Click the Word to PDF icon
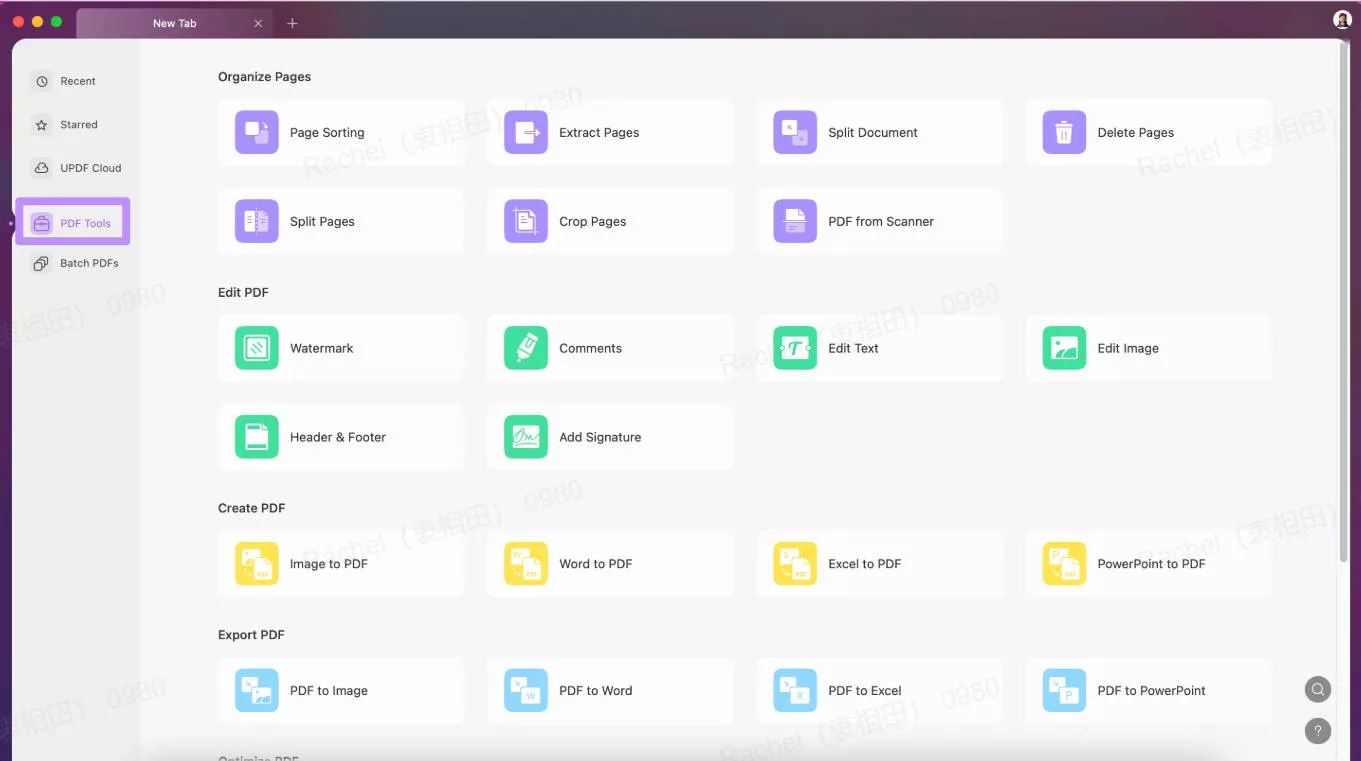The width and height of the screenshot is (1361, 761). tap(525, 564)
